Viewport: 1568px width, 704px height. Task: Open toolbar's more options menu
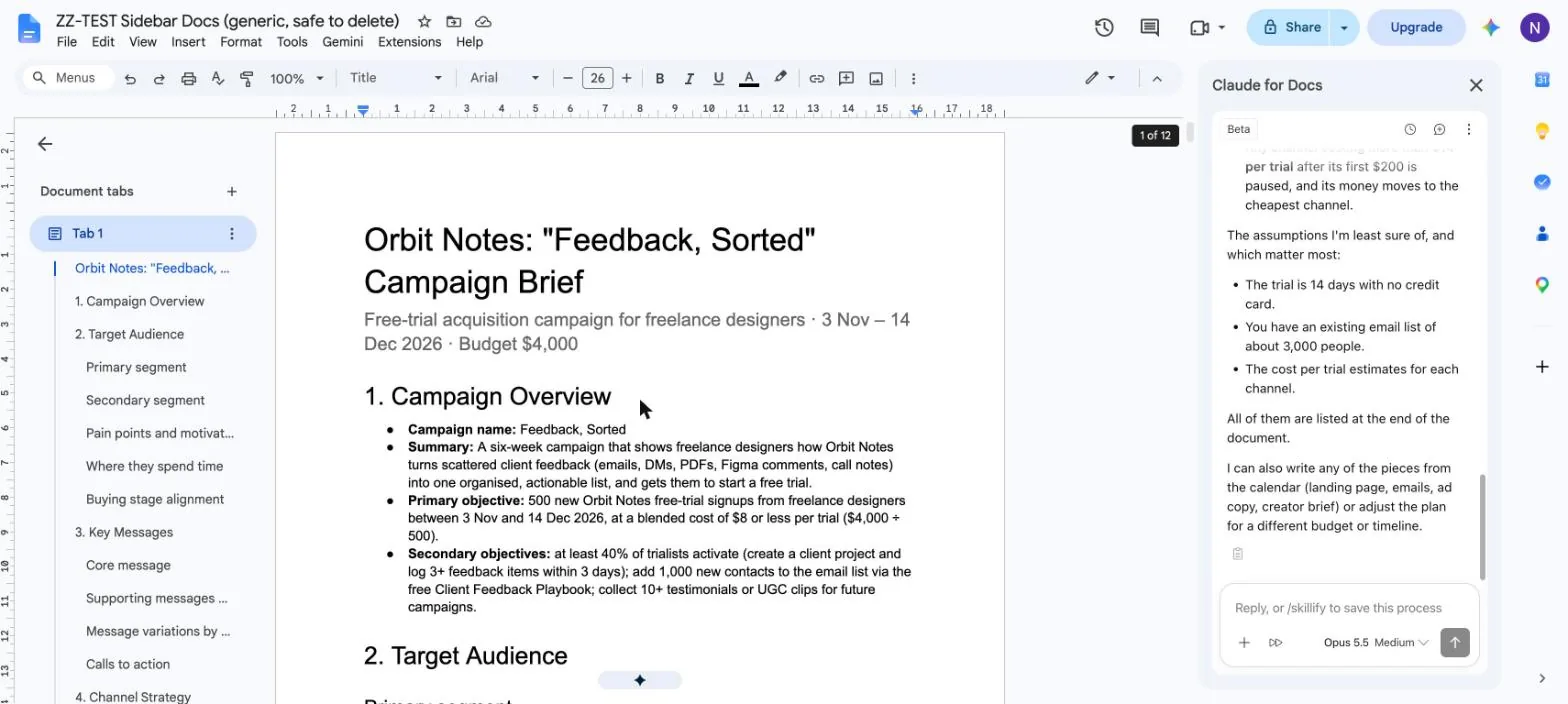point(913,78)
